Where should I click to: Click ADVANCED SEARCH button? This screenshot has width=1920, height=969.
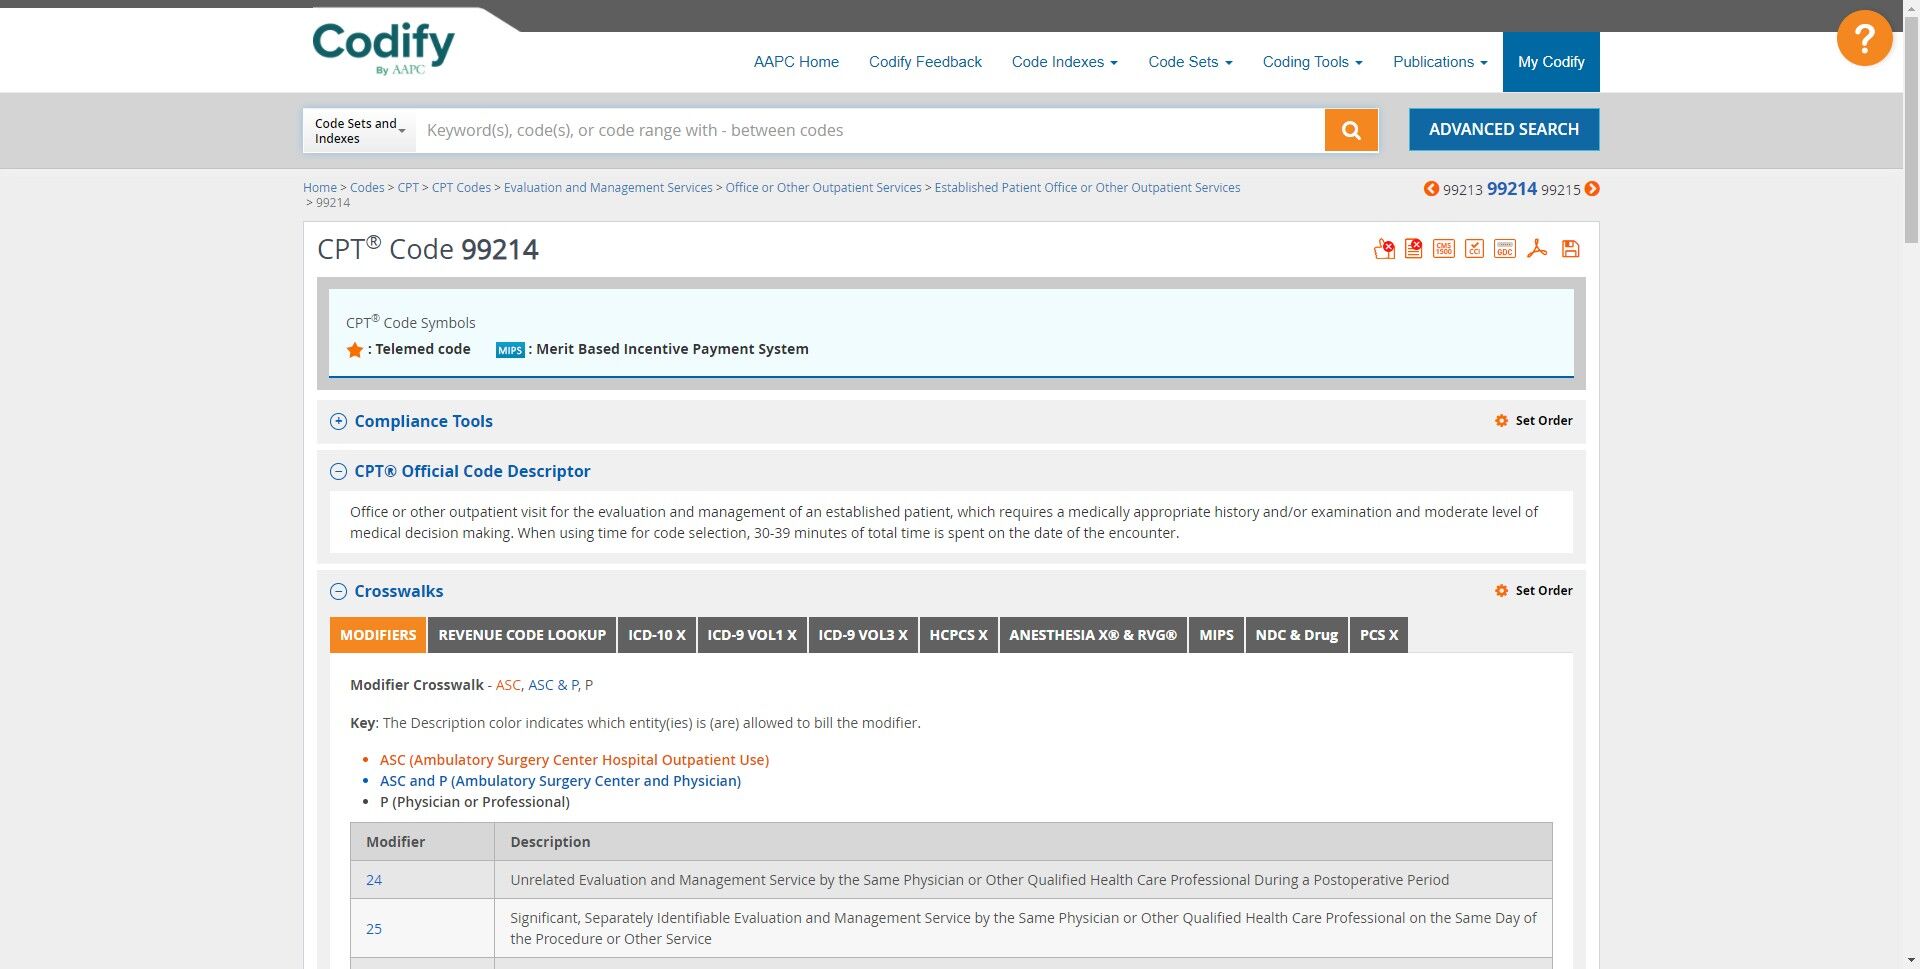1504,130
